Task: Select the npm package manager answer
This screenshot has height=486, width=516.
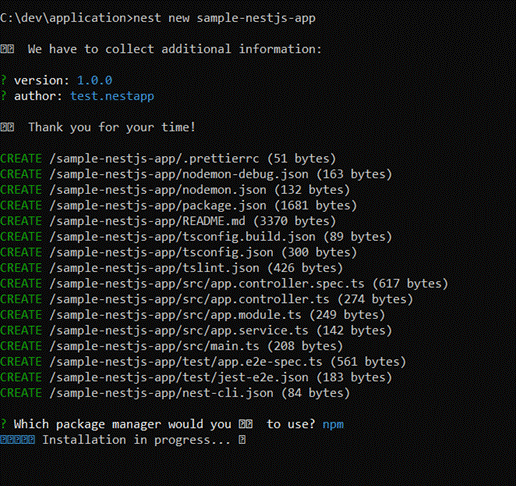Action: (333, 425)
